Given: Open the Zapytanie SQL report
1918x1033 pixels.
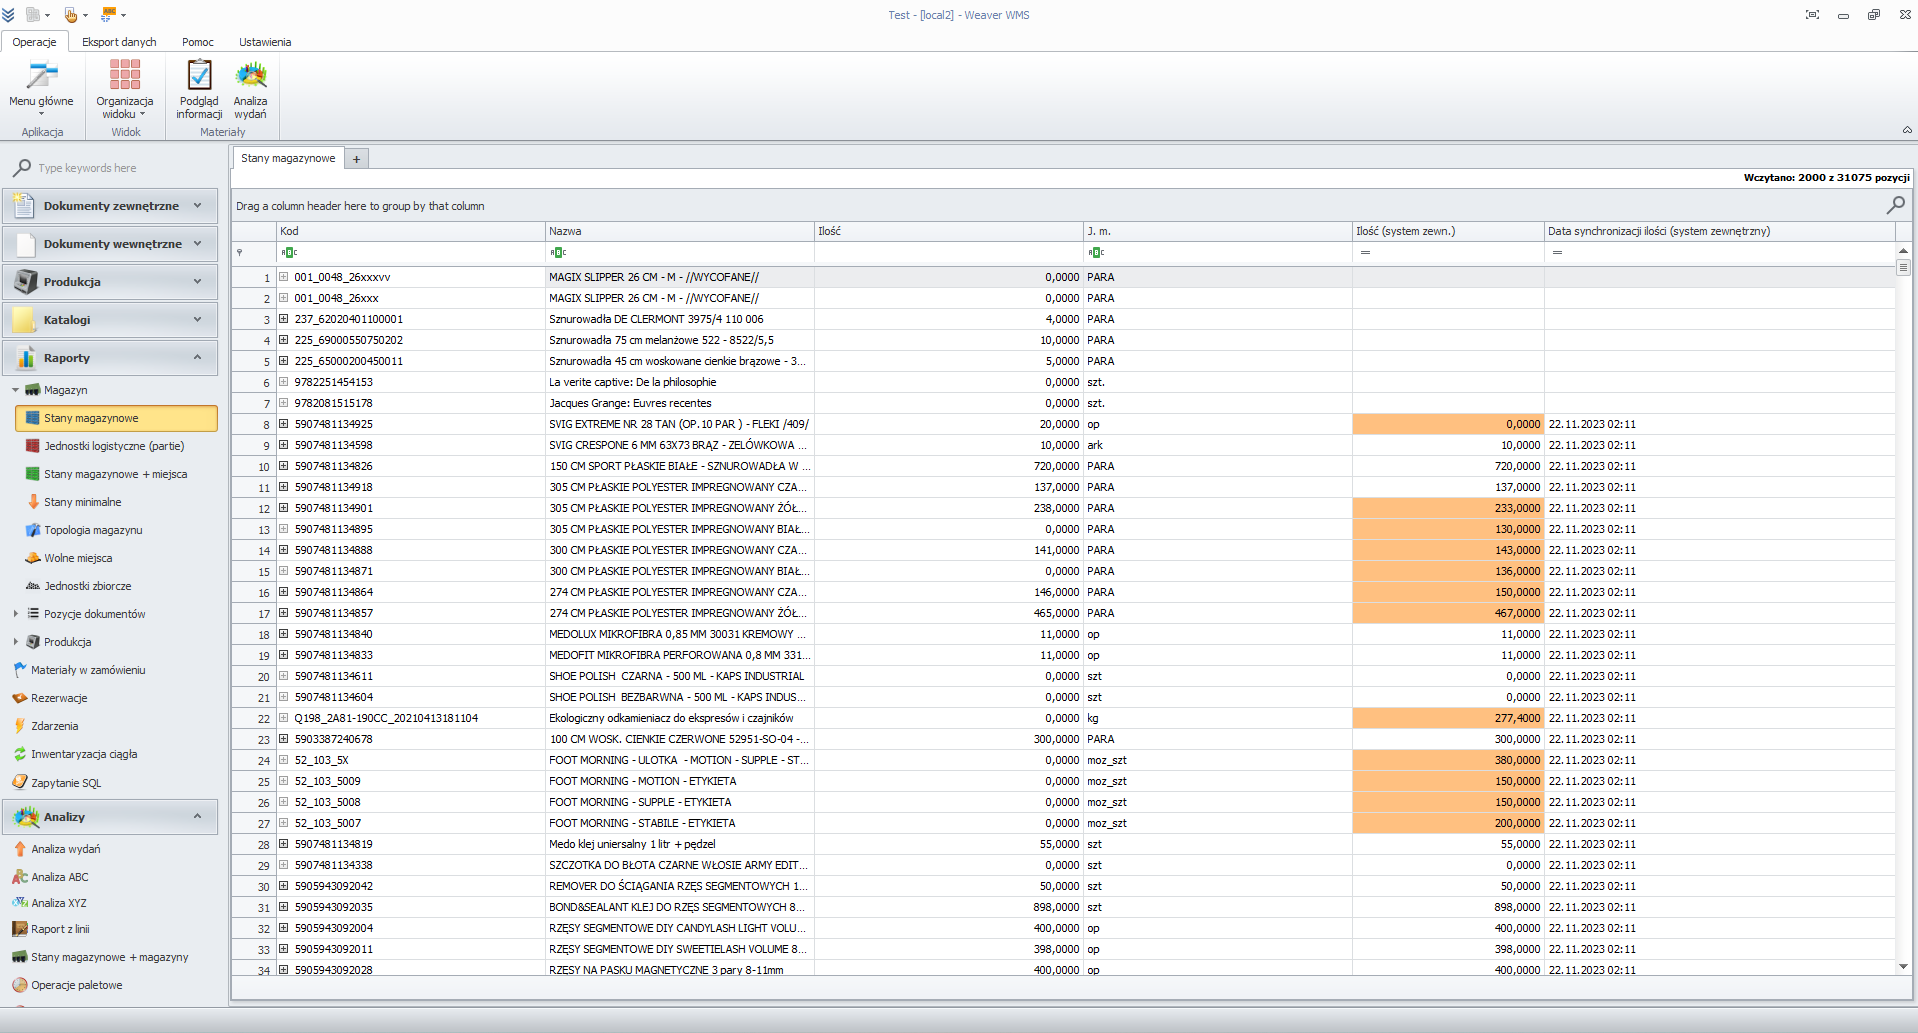Looking at the screenshot, I should [65, 783].
